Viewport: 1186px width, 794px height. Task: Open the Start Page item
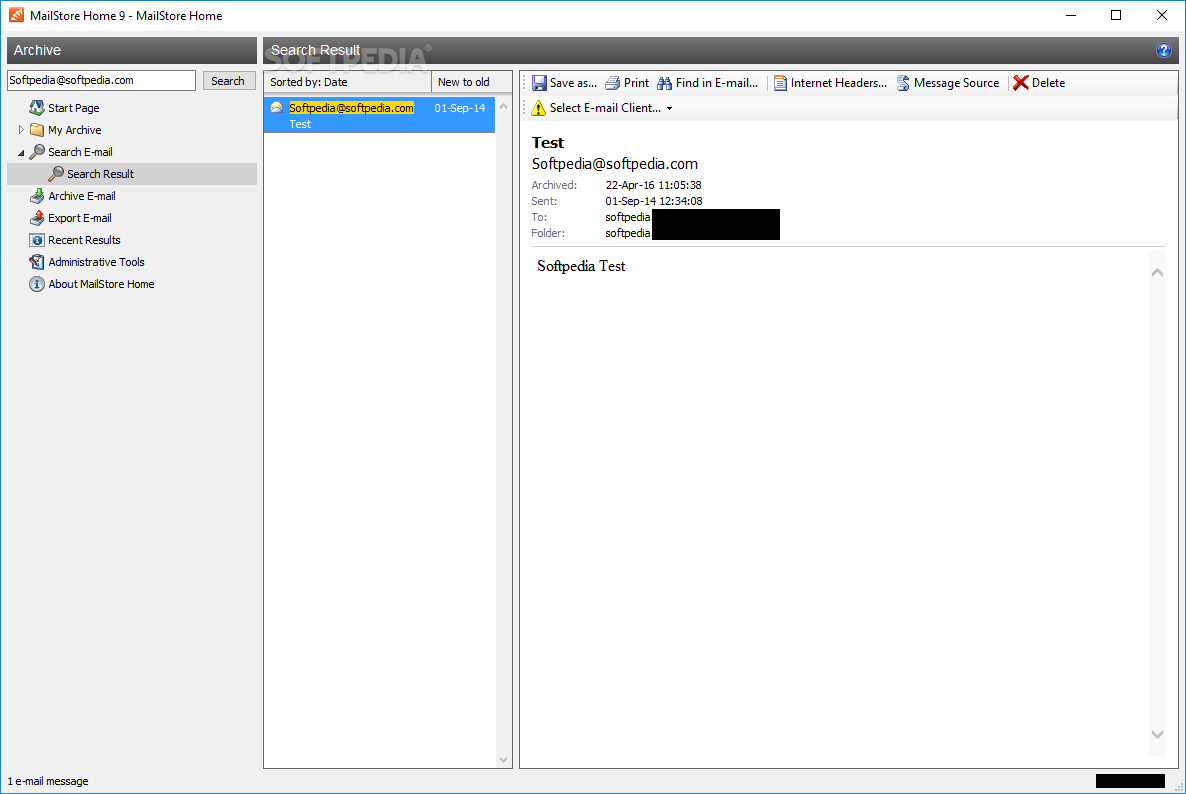pos(73,108)
